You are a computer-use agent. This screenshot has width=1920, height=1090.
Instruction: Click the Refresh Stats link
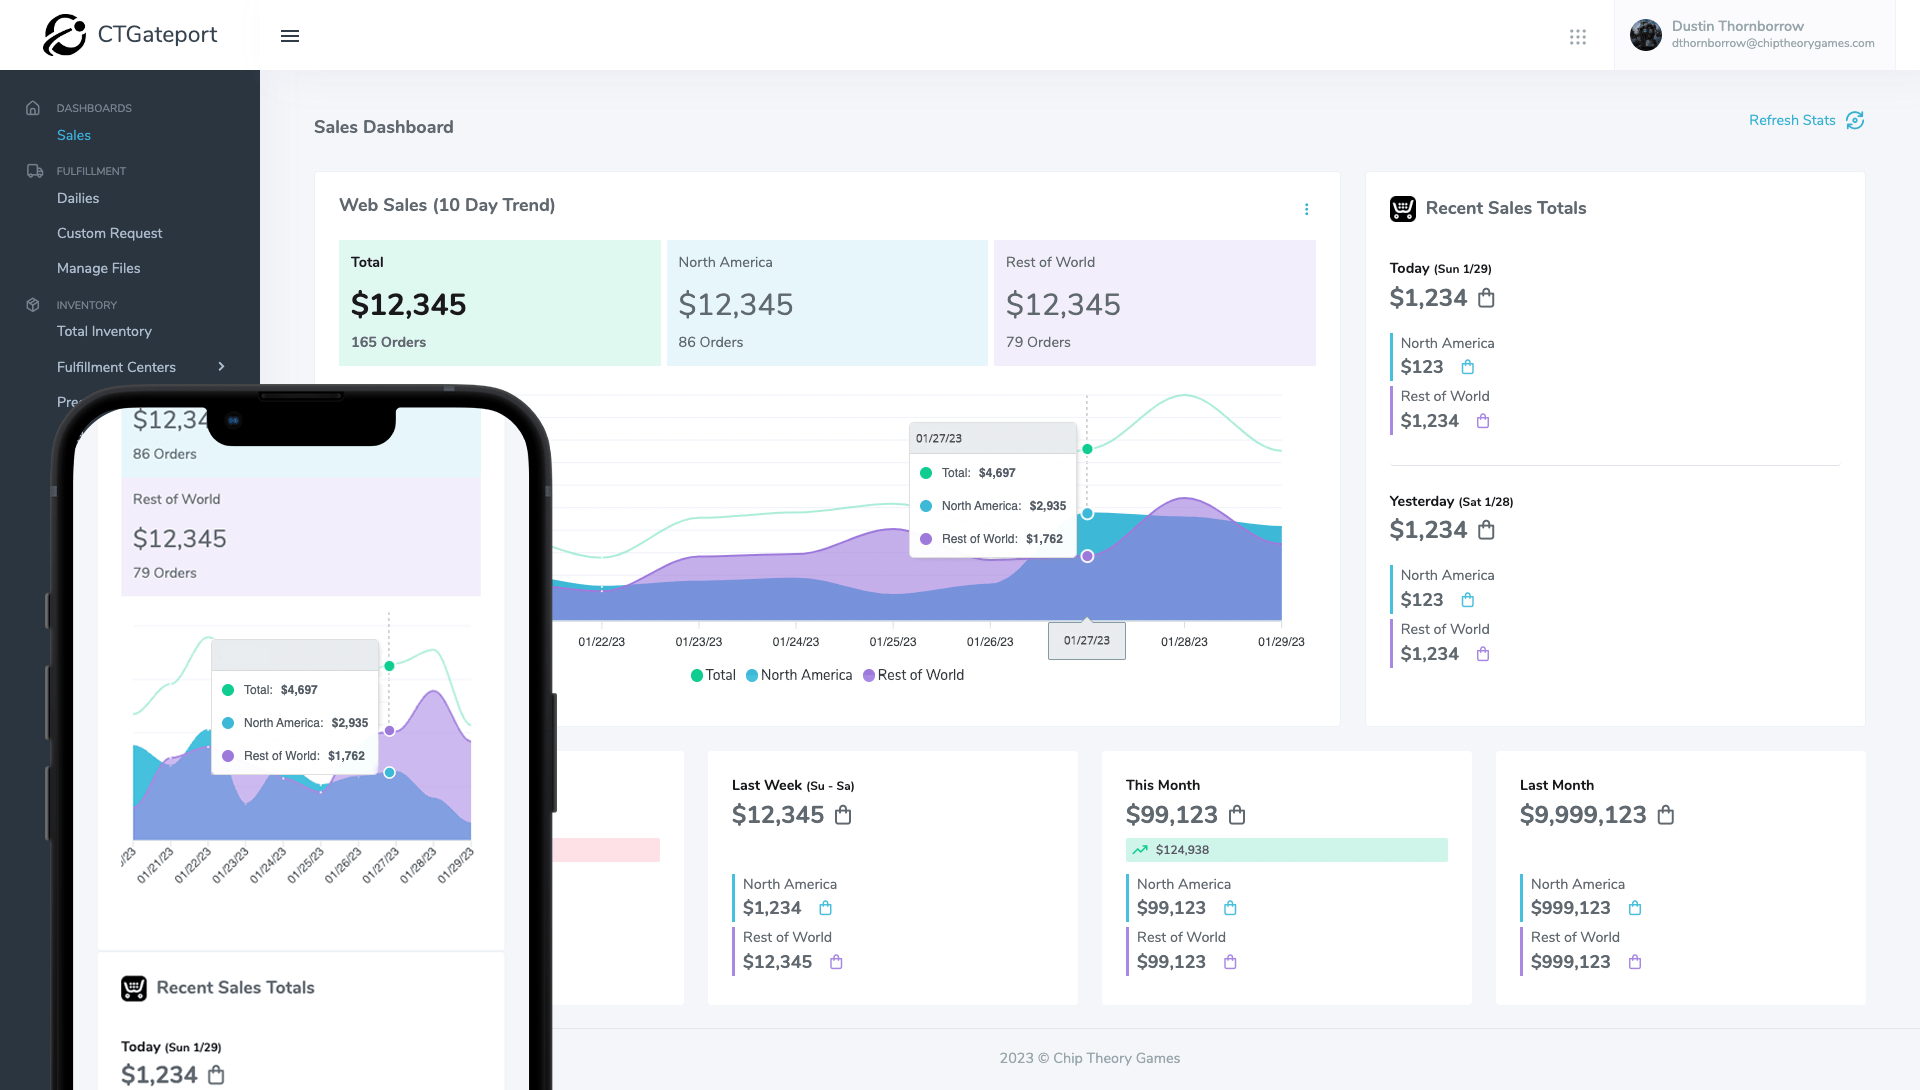coord(1792,120)
